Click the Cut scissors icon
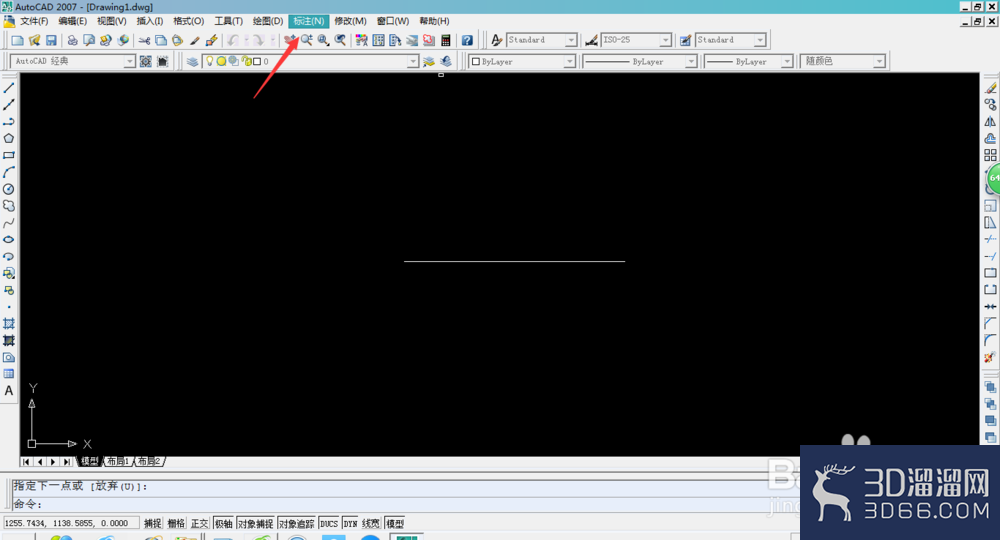Screen dimensions: 1000x540 pos(144,40)
